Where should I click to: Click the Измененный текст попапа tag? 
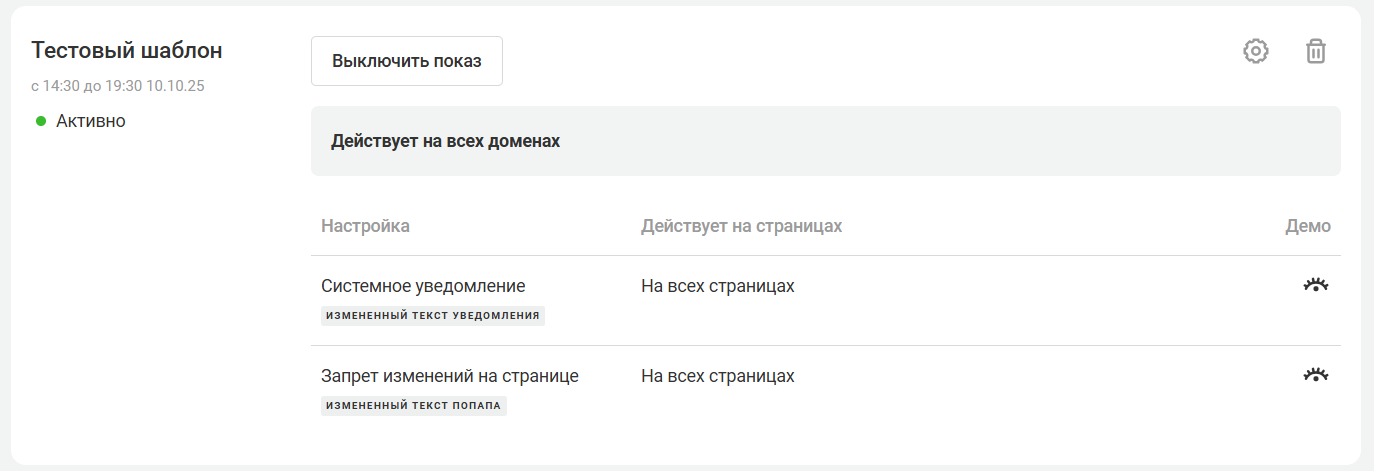point(413,406)
